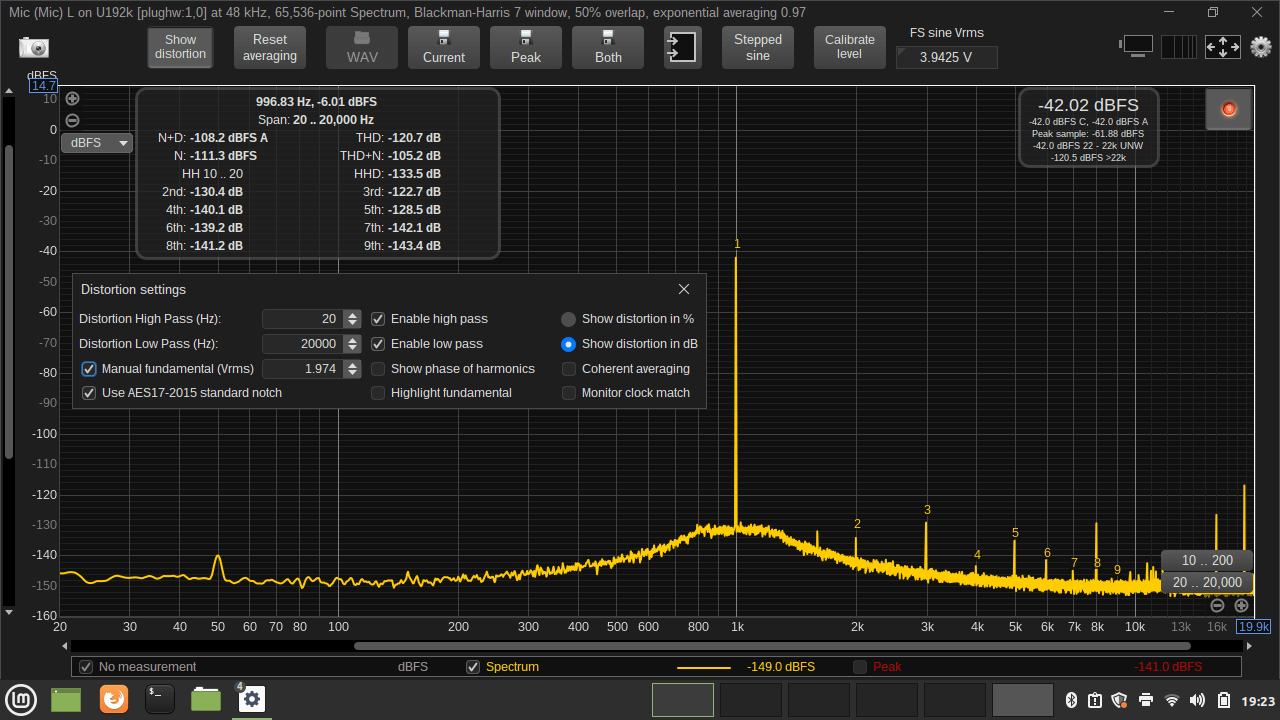The width and height of the screenshot is (1280, 720).
Task: Close the Distortion settings panel
Action: tap(684, 289)
